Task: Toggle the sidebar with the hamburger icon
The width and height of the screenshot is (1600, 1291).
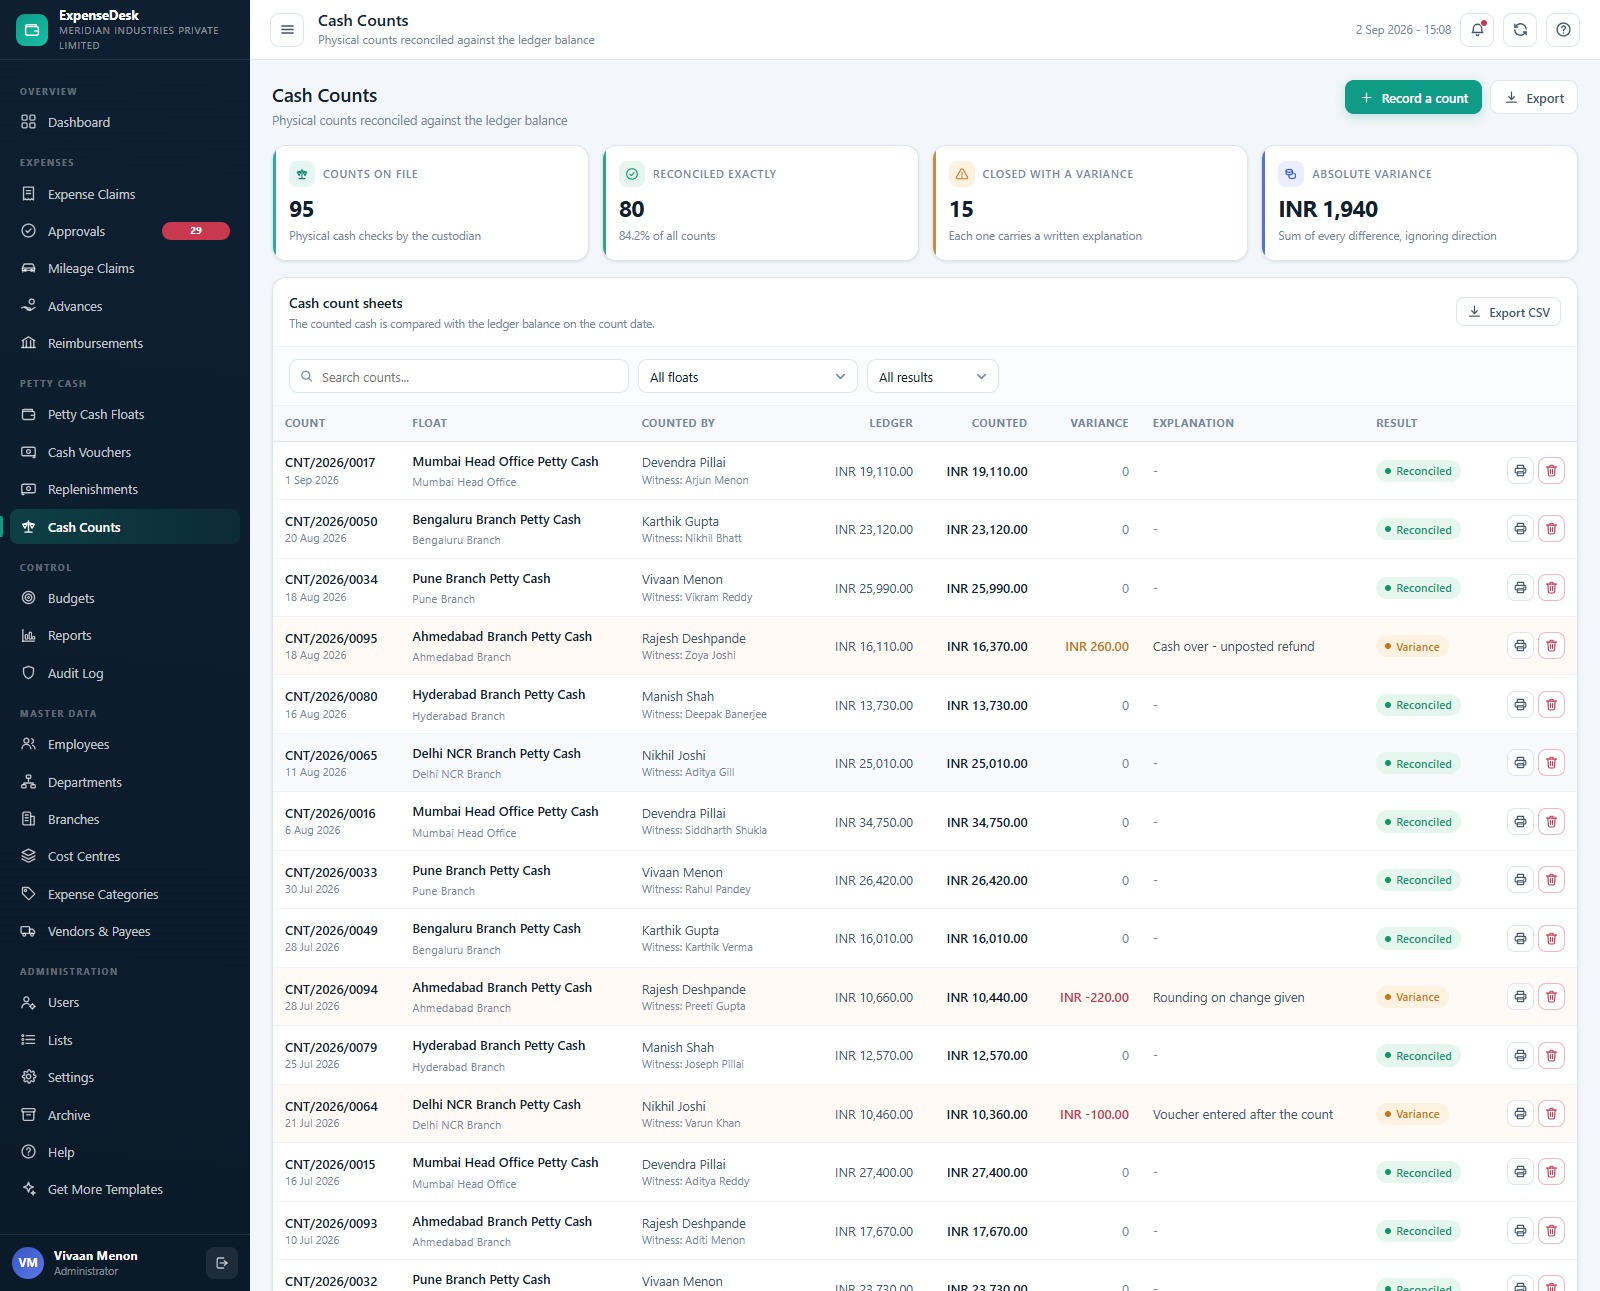Action: click(287, 30)
